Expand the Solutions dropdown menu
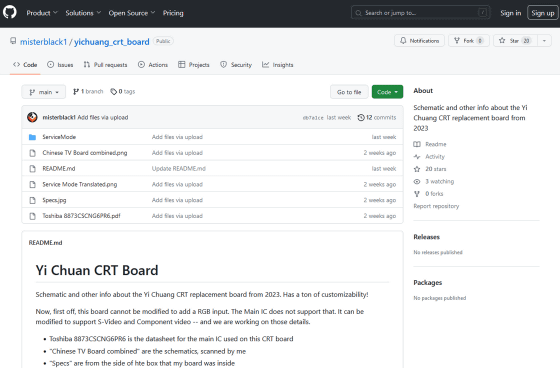 [x=83, y=13]
